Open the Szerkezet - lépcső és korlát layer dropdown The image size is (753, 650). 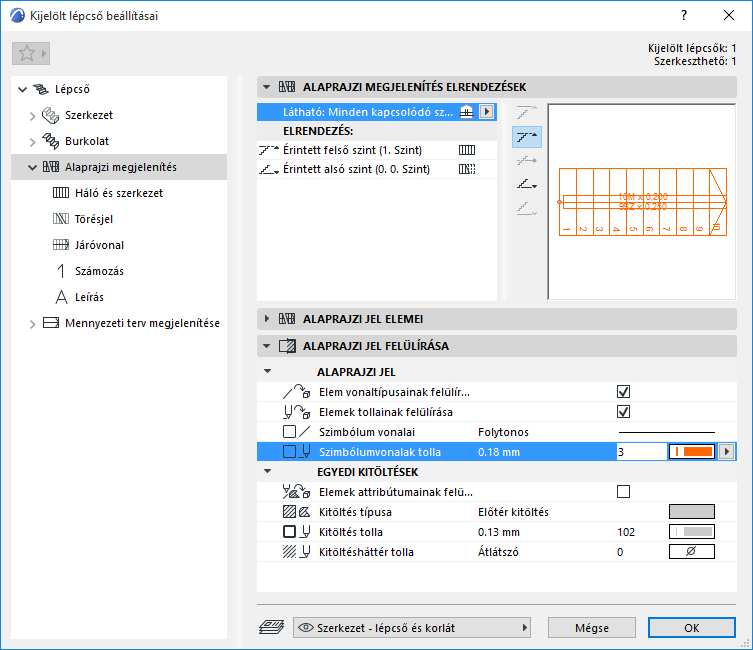pyautogui.click(x=412, y=627)
